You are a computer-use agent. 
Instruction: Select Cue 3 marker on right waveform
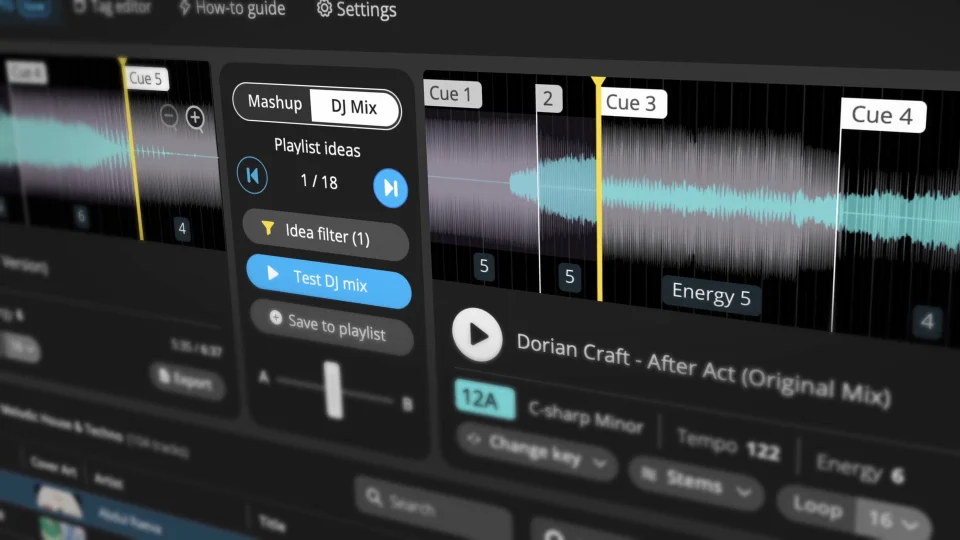point(632,103)
